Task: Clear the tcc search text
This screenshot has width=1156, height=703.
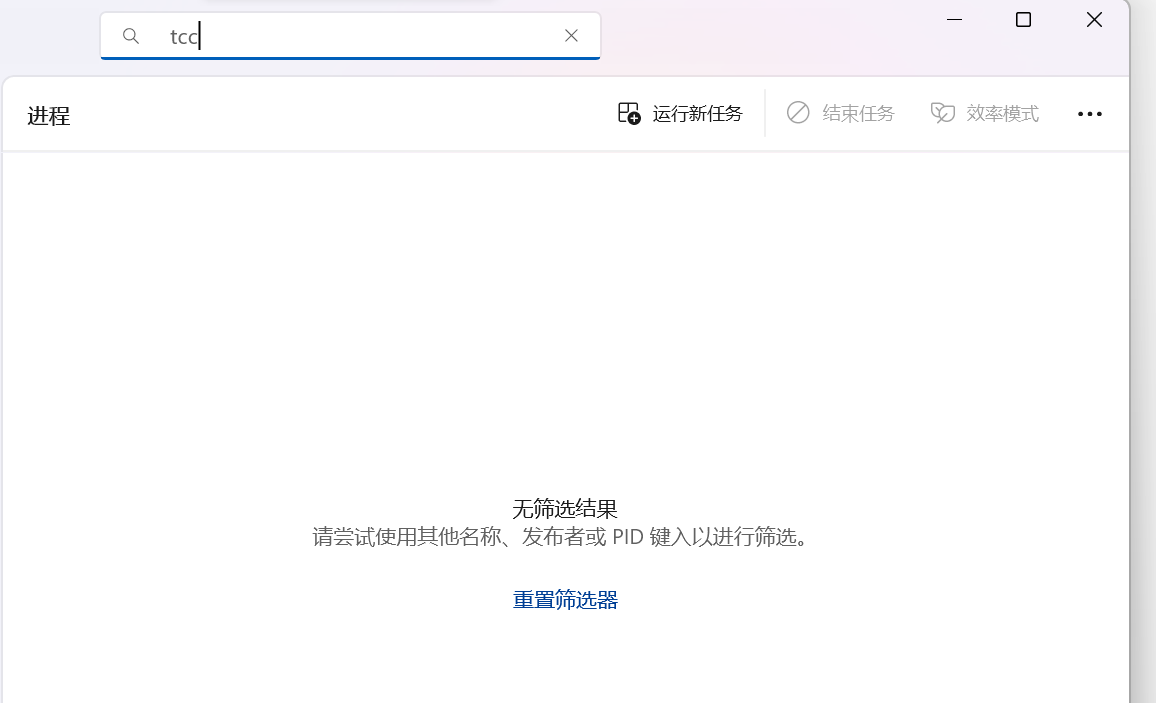Action: [x=571, y=35]
